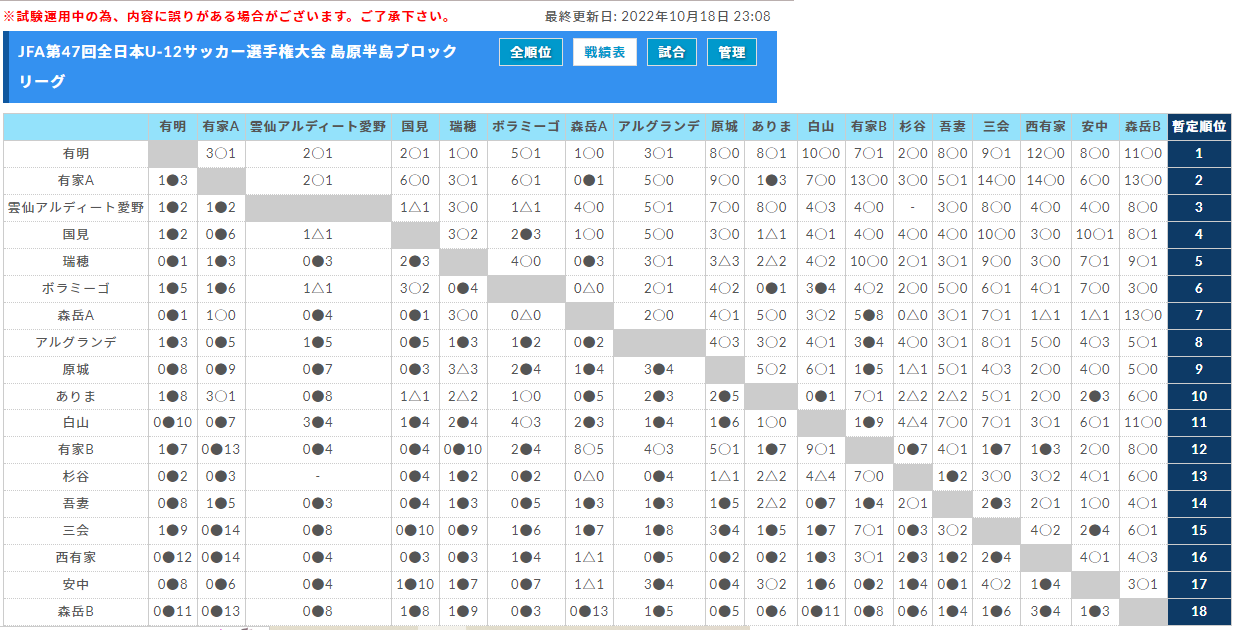Click the アルグランデ column header
The image size is (1239, 635).
659,127
